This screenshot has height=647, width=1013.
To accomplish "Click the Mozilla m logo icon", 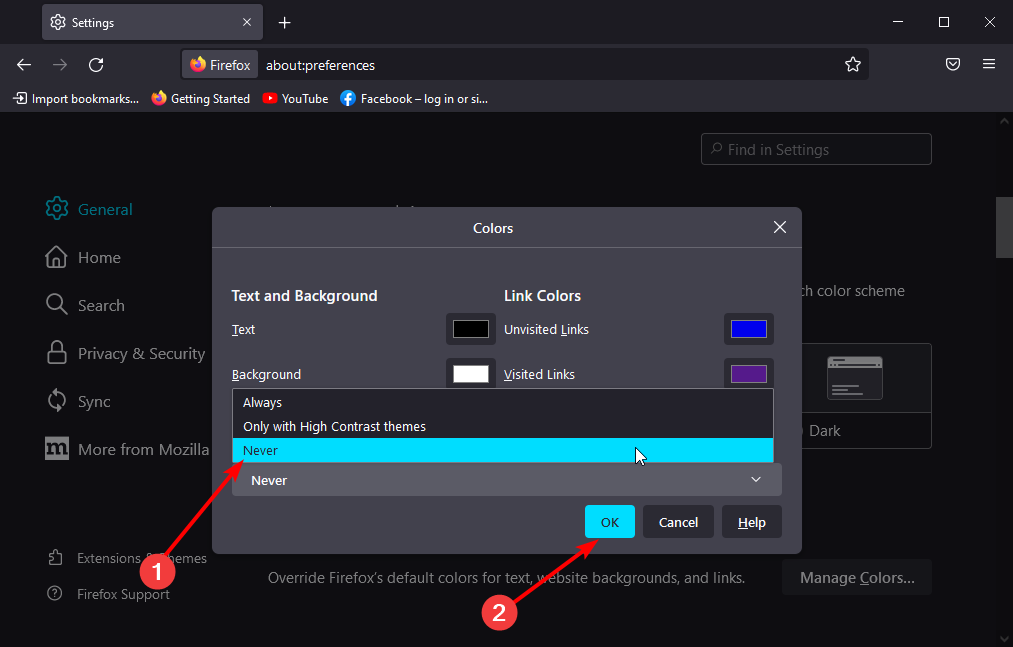I will click(57, 449).
